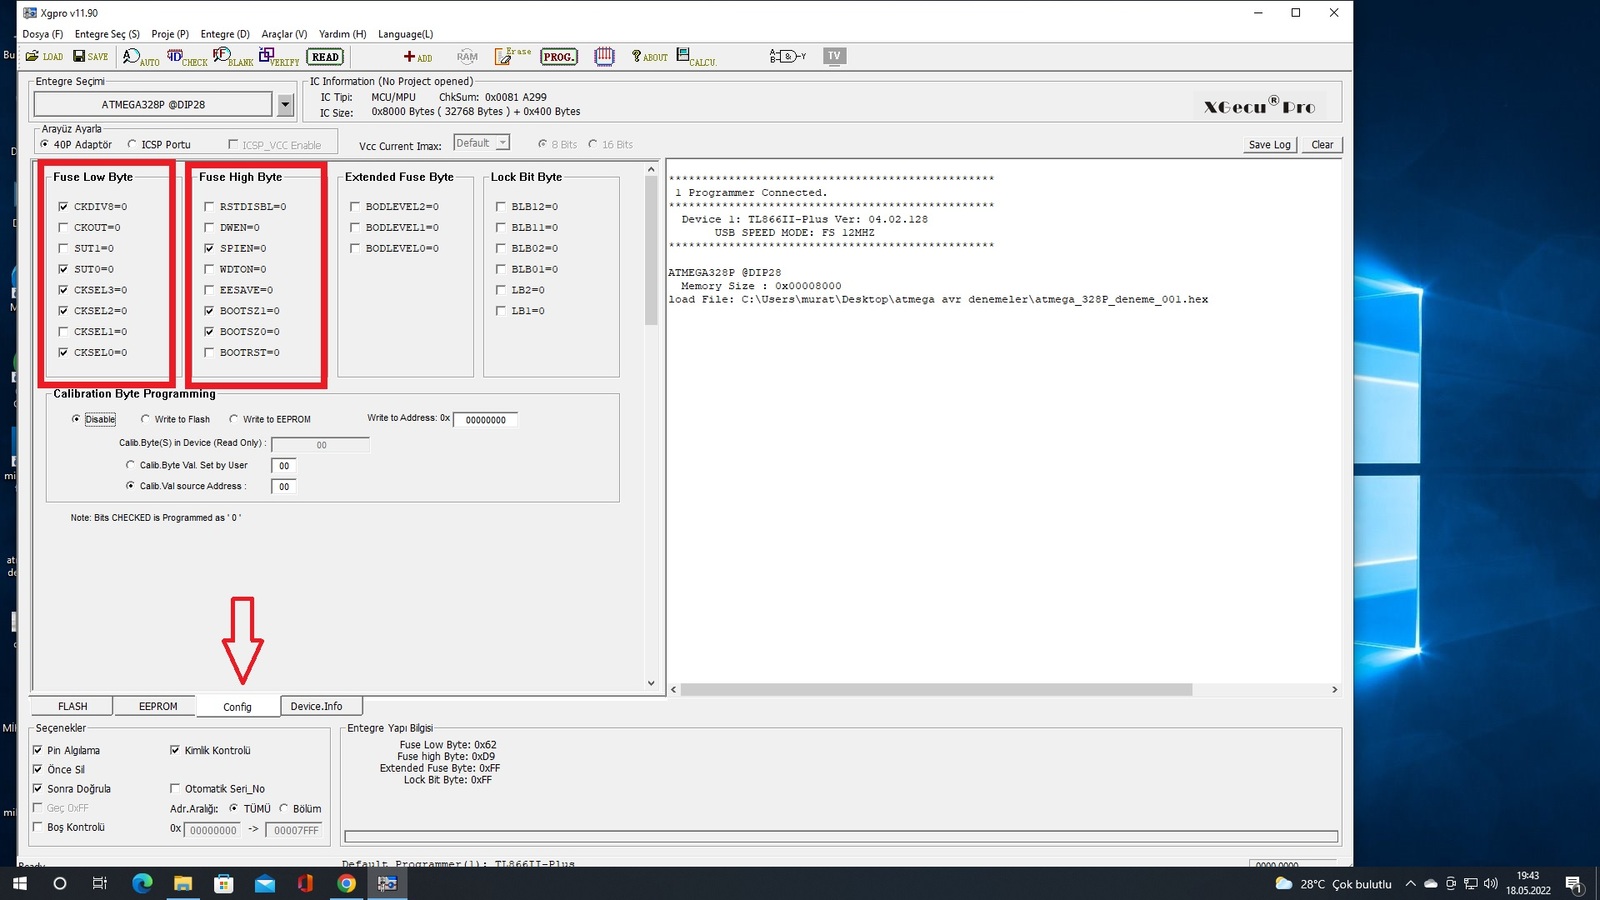The height and width of the screenshot is (900, 1600).
Task: Open the Yardım (H) menu
Action: pyautogui.click(x=343, y=34)
